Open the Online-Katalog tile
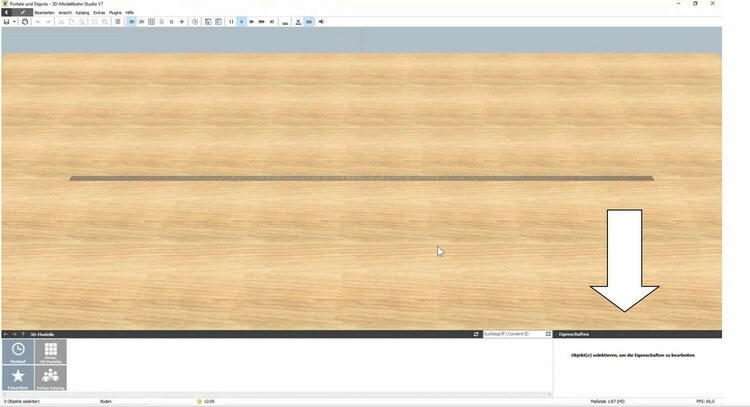The width and height of the screenshot is (750, 407). tap(51, 378)
